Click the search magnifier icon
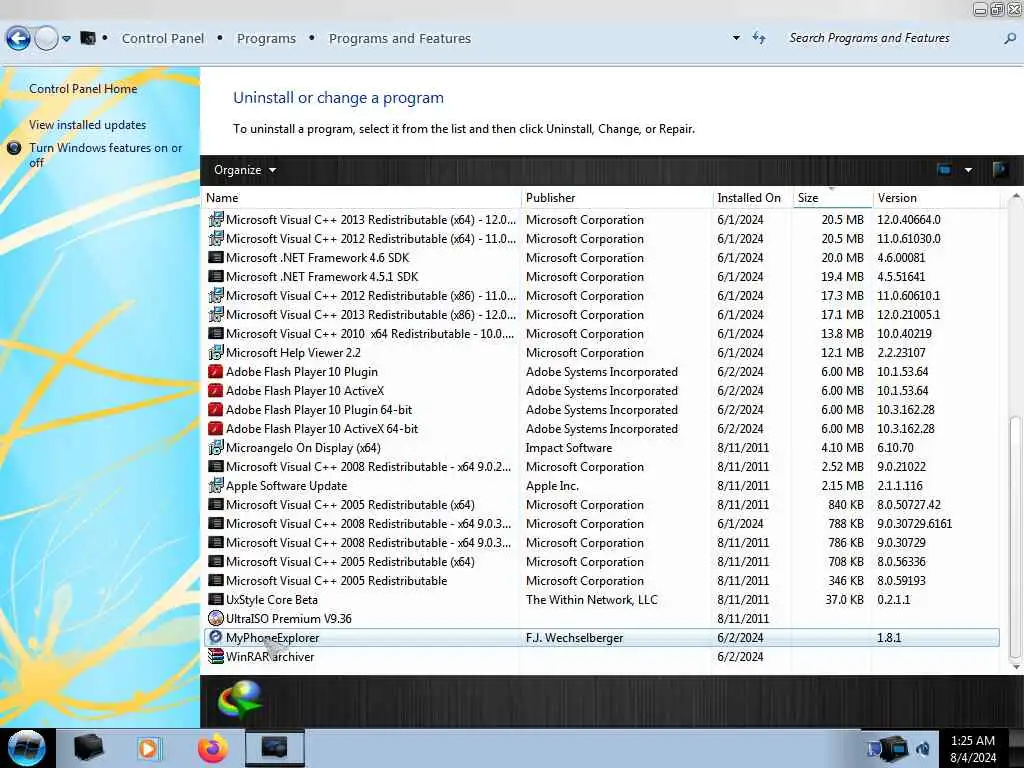The width and height of the screenshot is (1024, 768). (1010, 39)
